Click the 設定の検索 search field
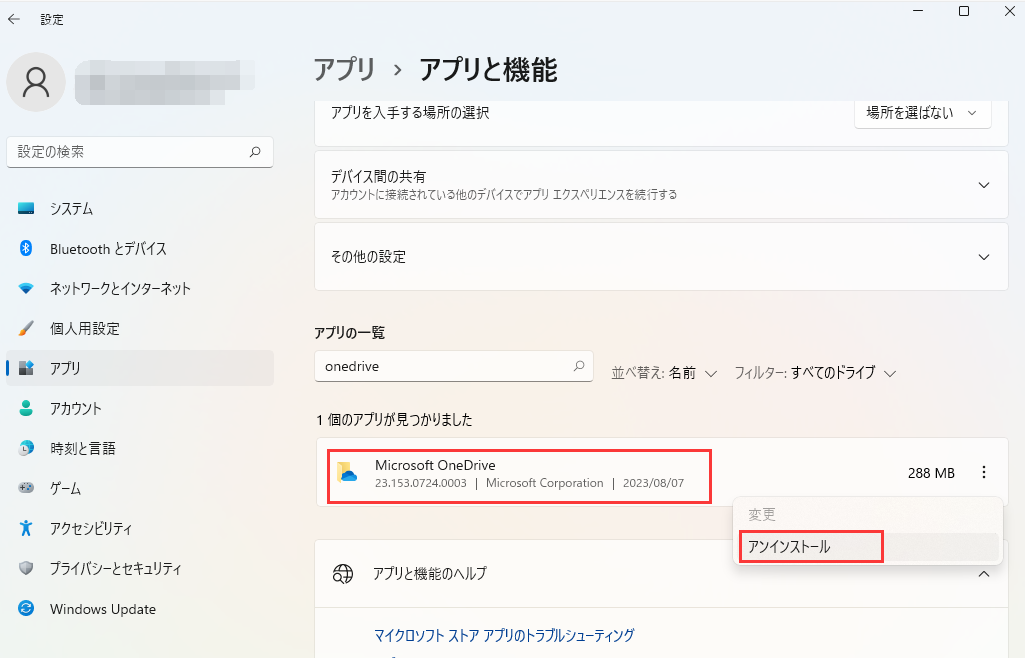 coord(140,152)
